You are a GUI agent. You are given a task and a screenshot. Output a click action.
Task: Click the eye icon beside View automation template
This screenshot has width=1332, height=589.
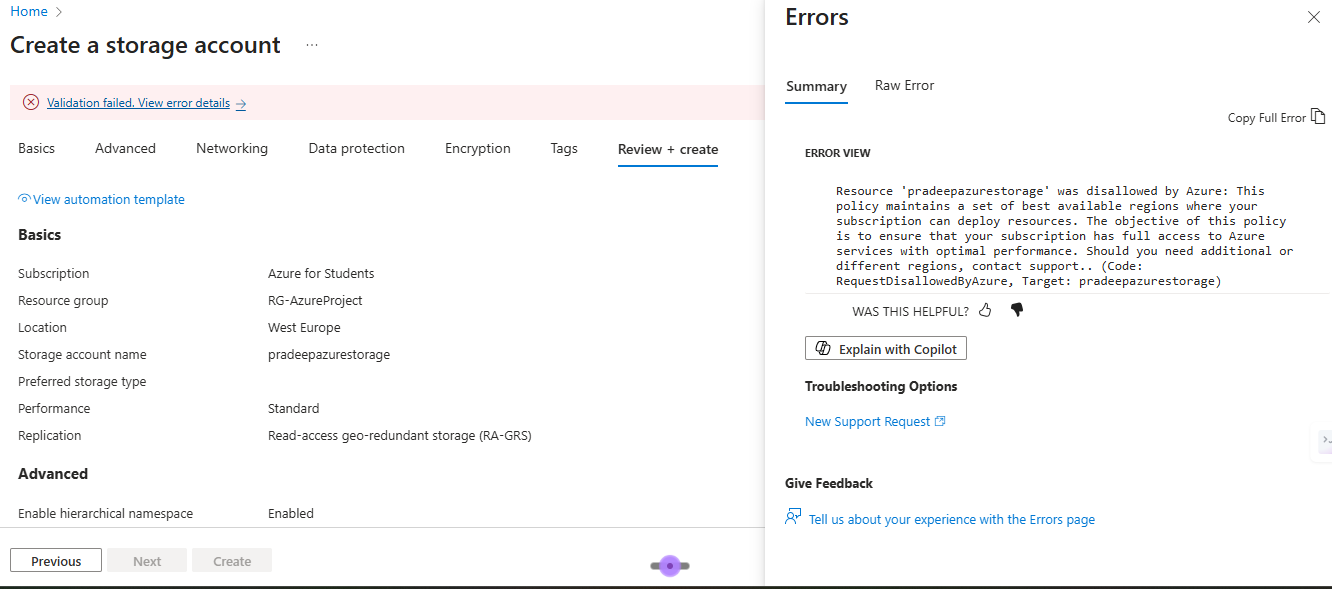pyautogui.click(x=25, y=199)
